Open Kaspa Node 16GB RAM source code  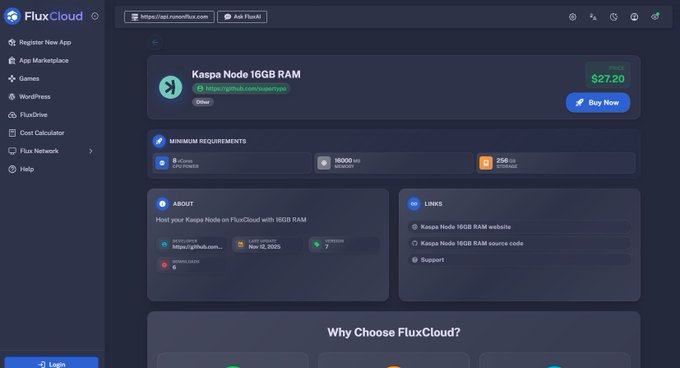[519, 243]
